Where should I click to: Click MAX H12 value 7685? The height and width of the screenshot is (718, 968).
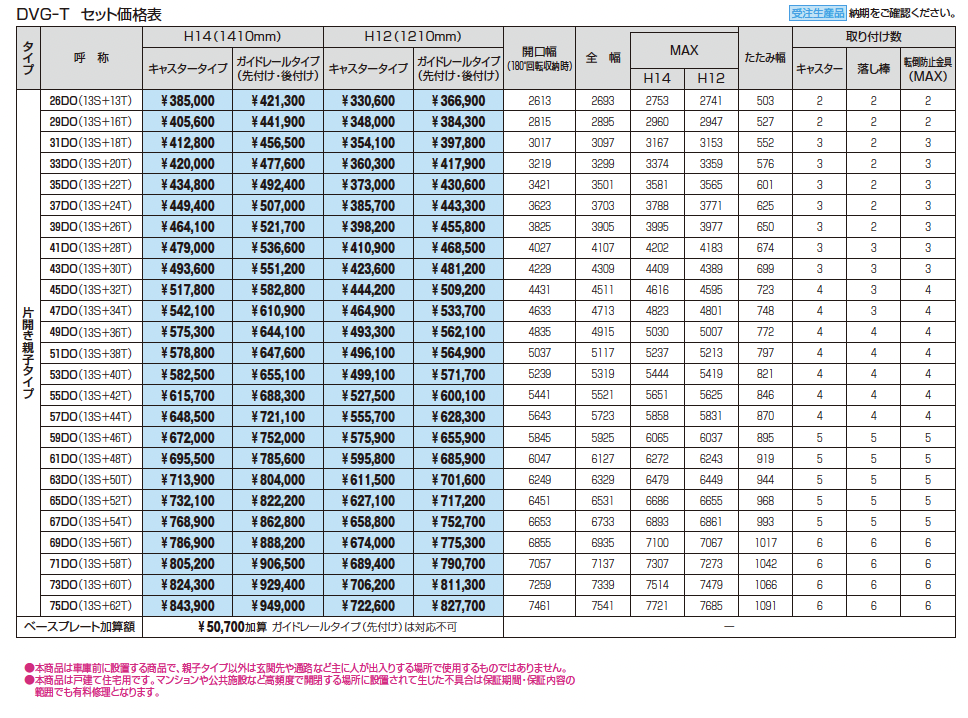711,606
